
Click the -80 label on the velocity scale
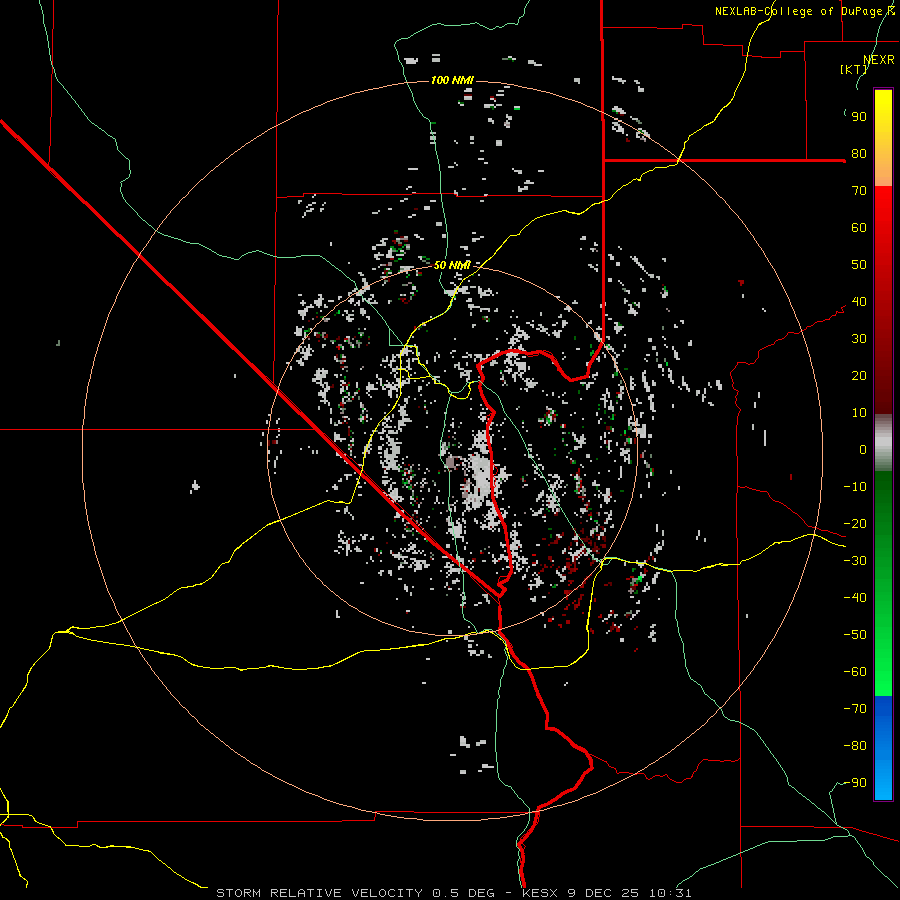point(855,746)
